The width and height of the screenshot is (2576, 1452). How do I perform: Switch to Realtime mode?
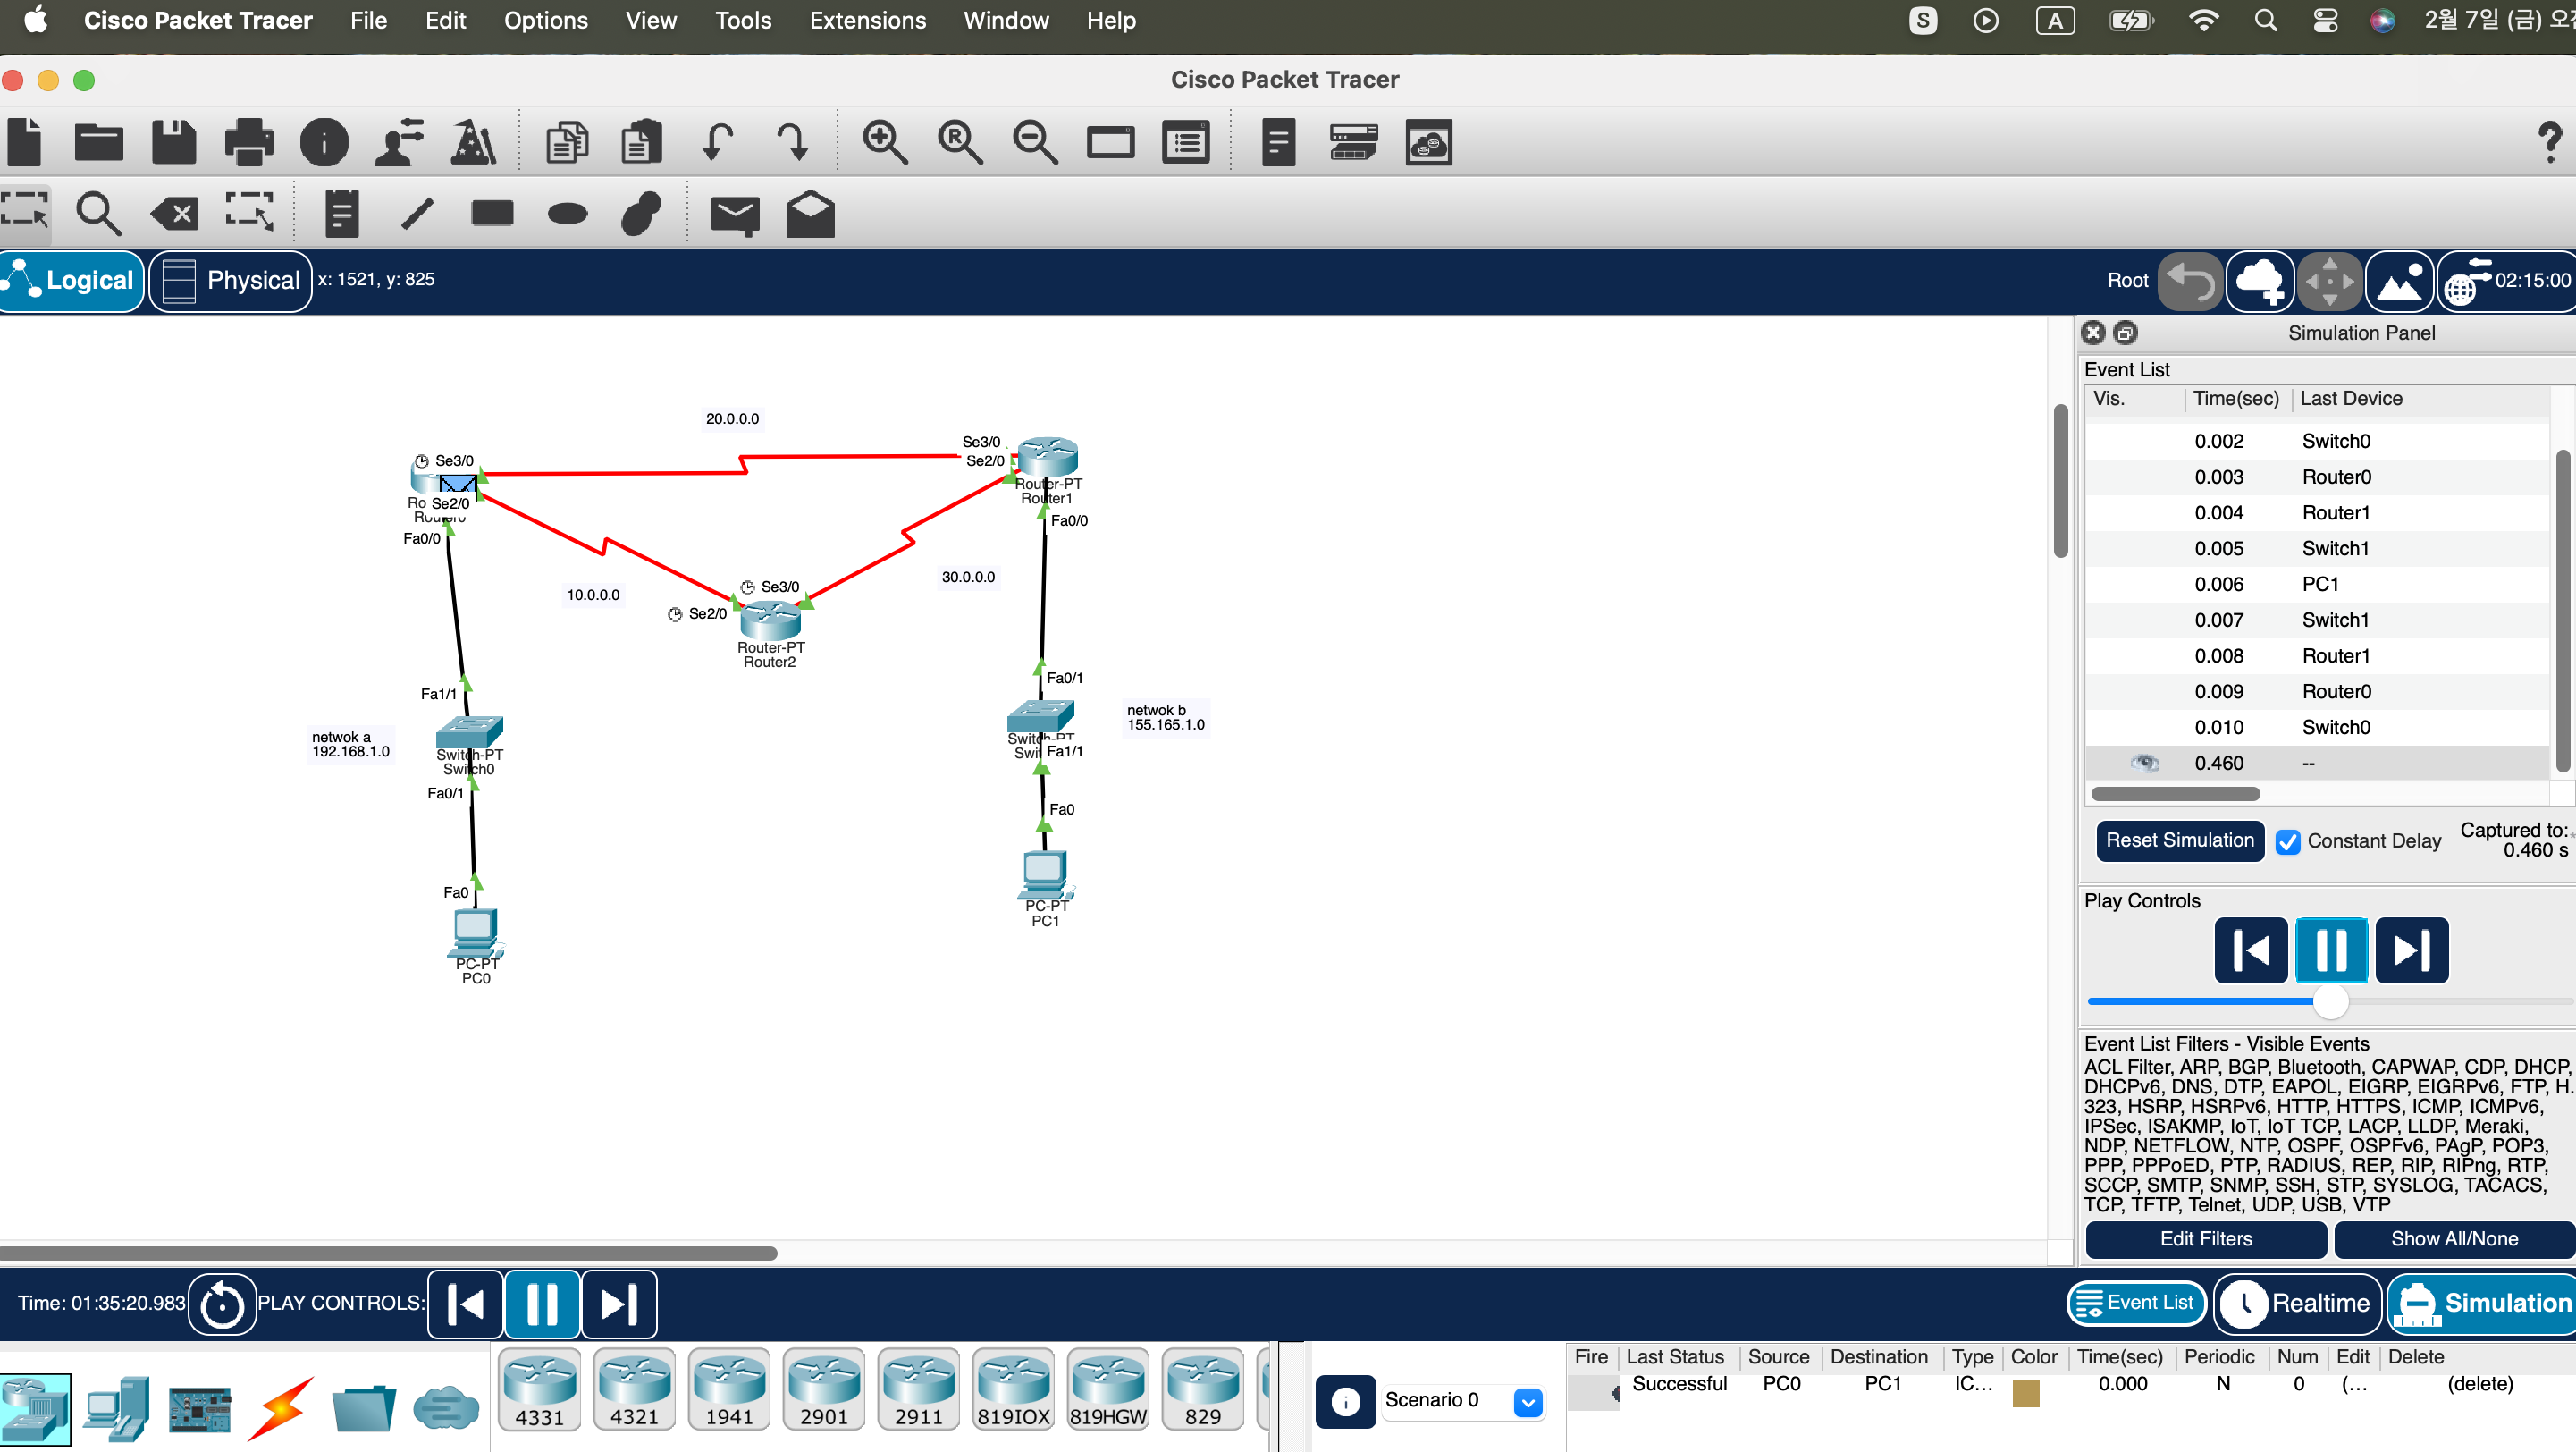coord(2298,1303)
